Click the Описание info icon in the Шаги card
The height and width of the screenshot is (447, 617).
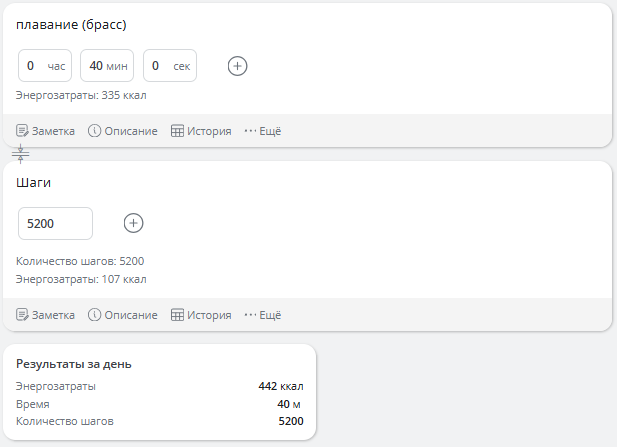pos(96,315)
